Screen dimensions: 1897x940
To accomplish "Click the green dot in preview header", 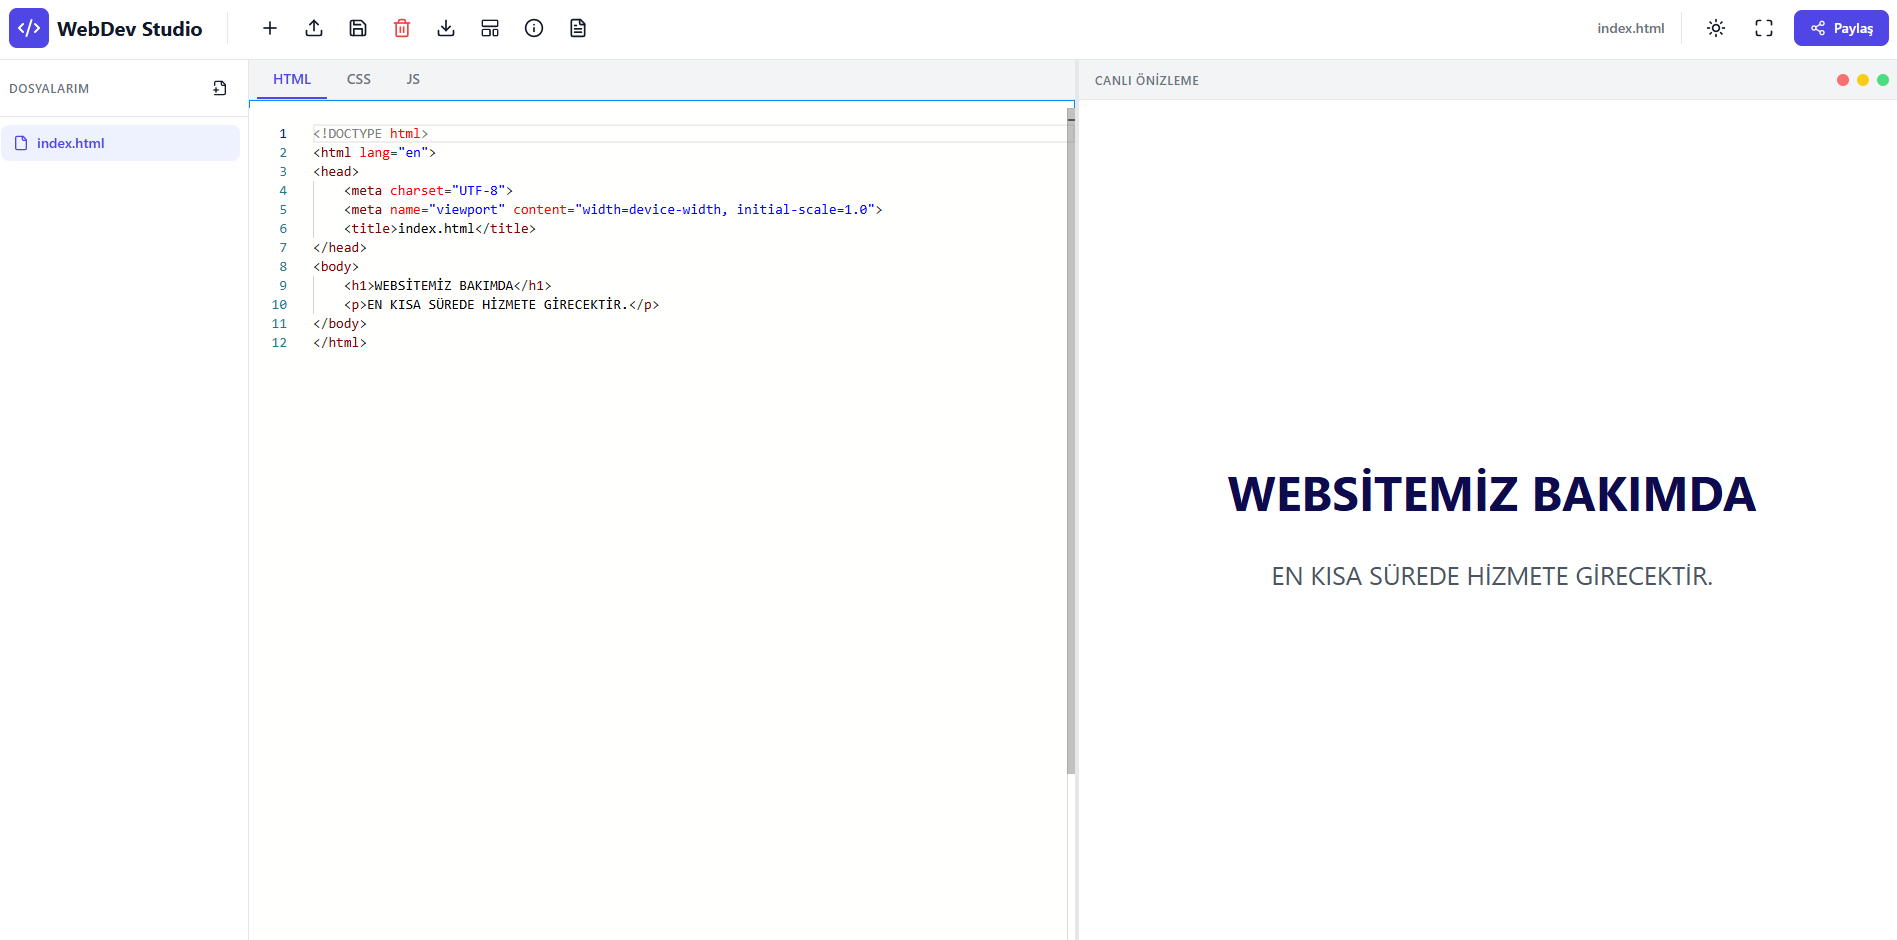I will click(x=1883, y=80).
